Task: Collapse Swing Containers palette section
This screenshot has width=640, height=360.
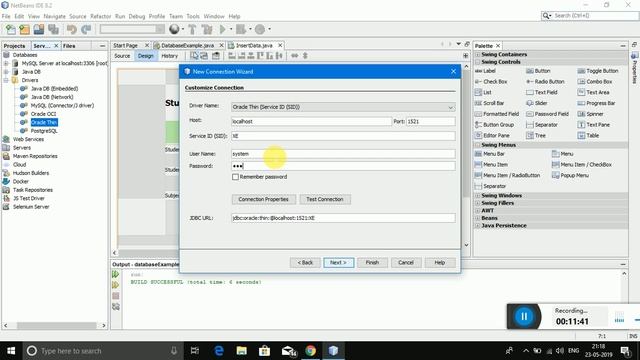Action: coord(478,54)
